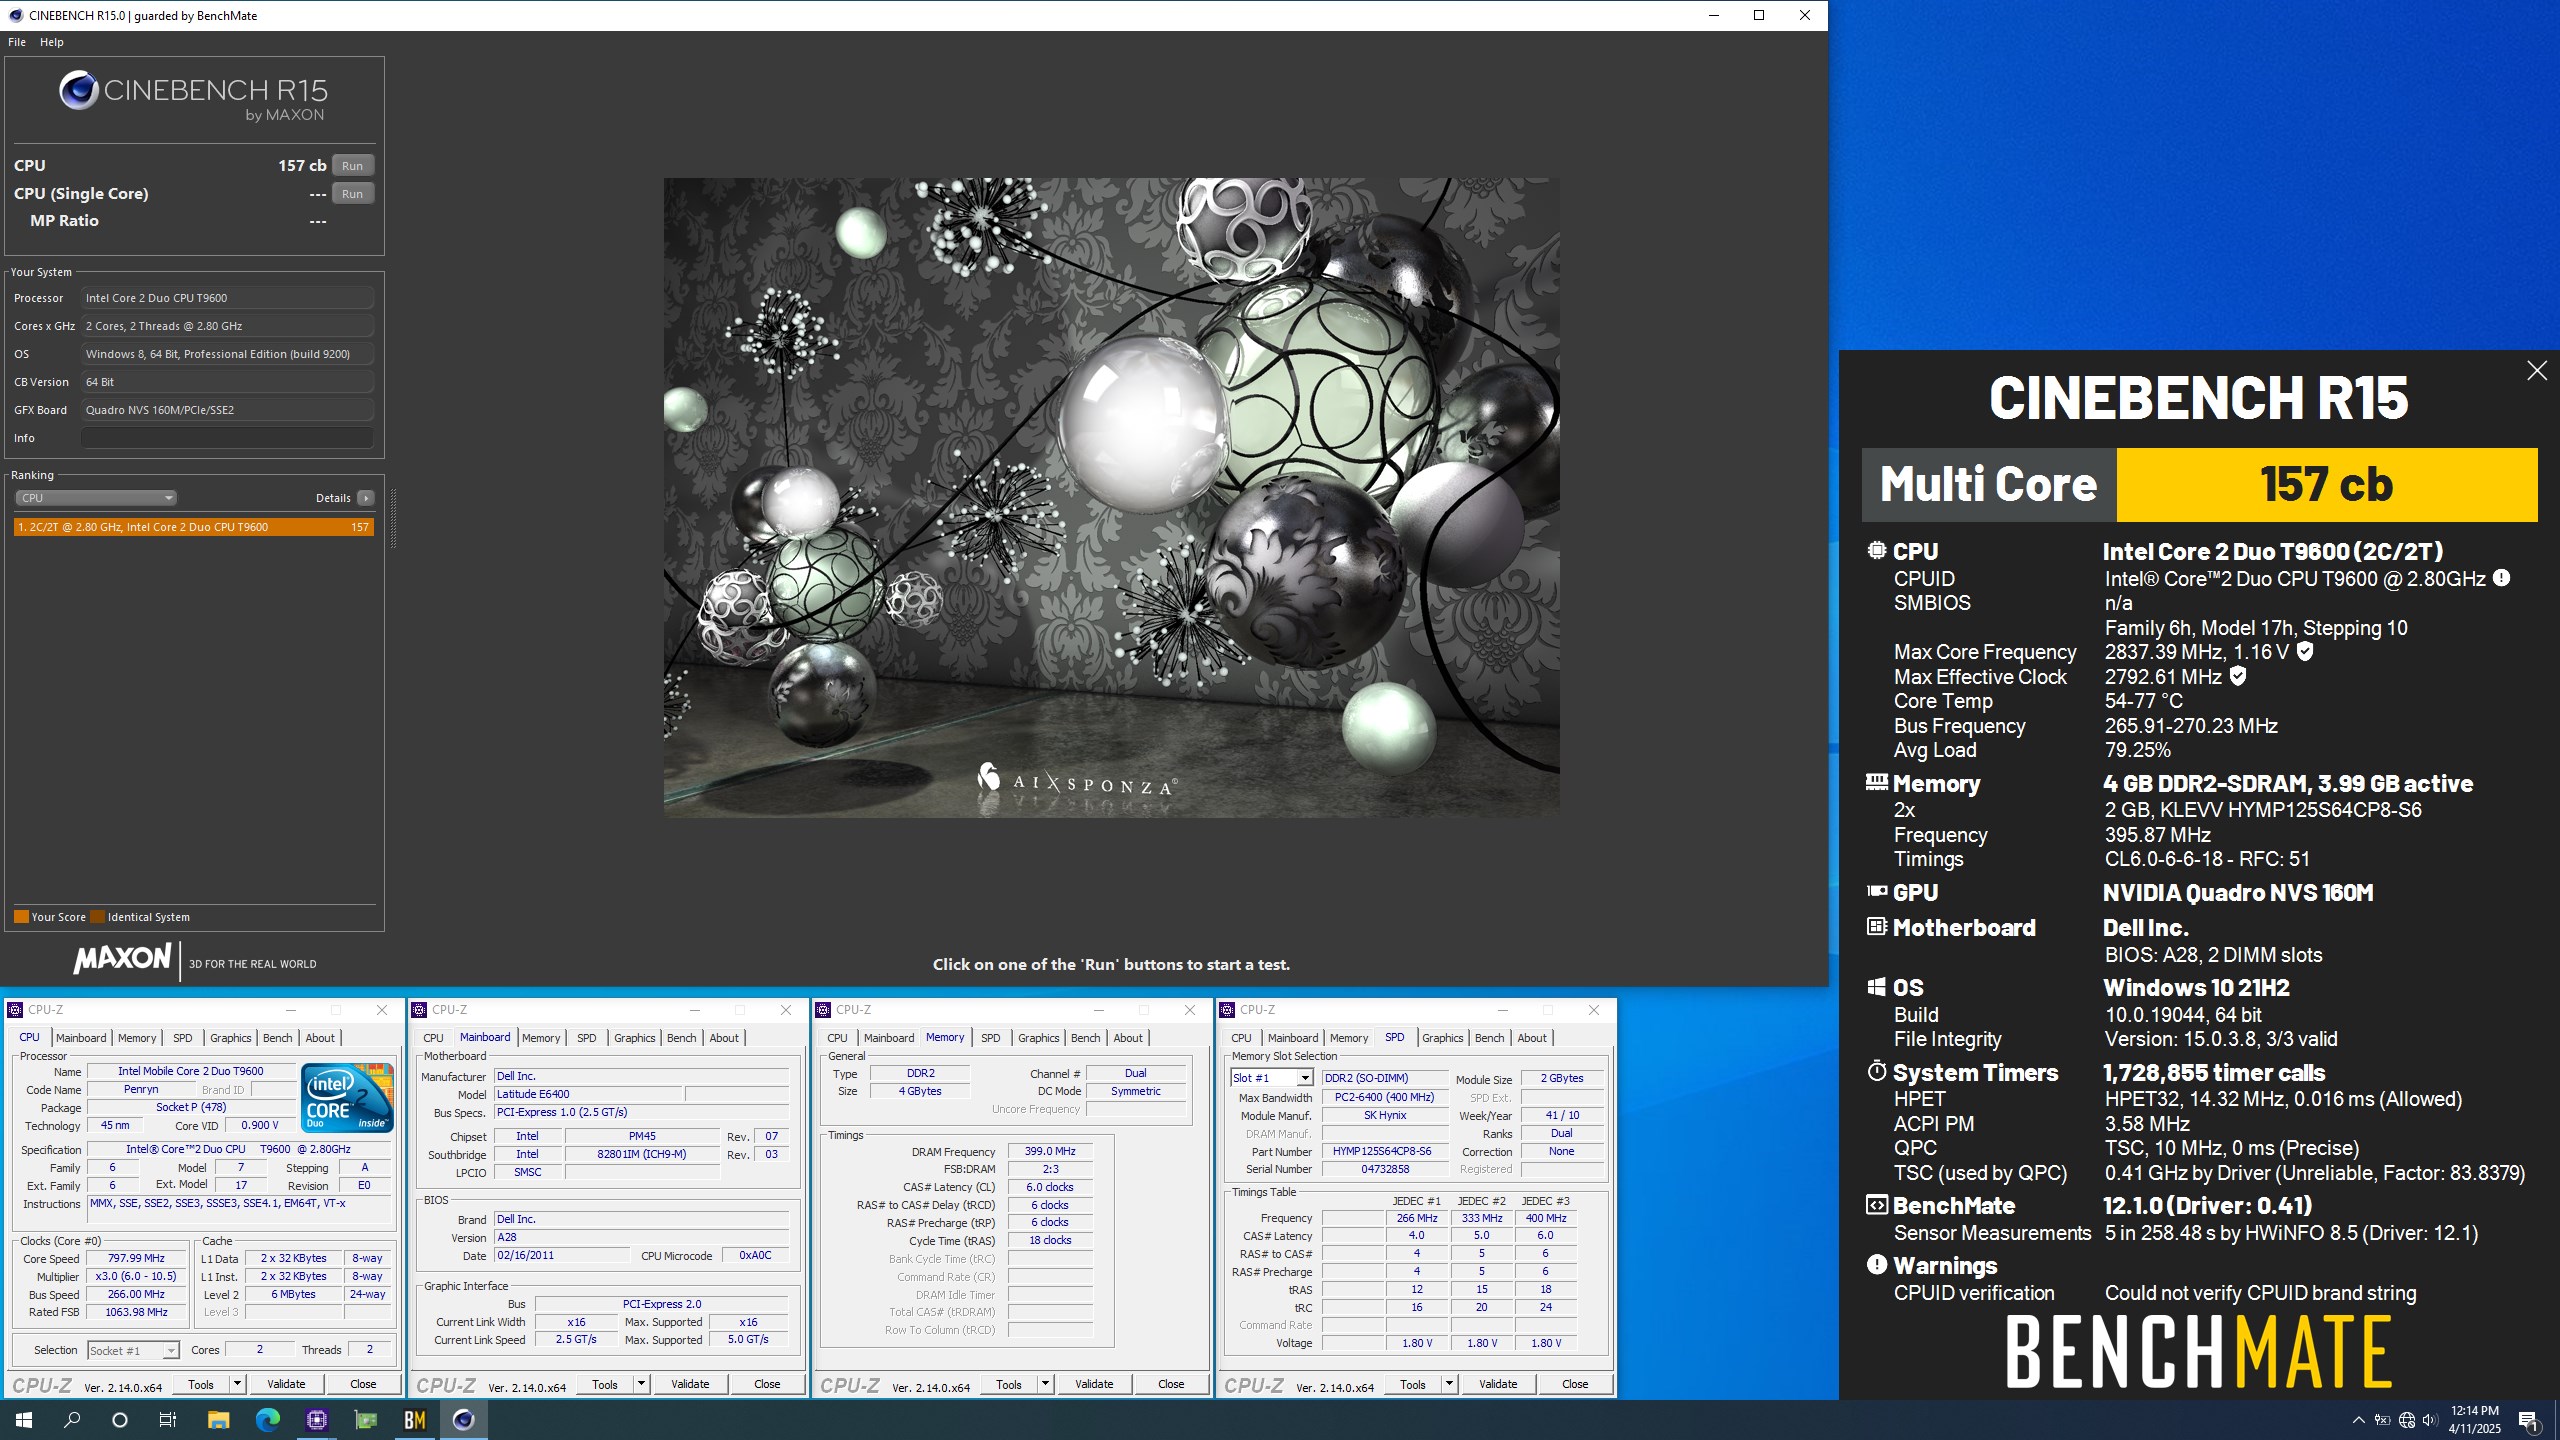Image resolution: width=2560 pixels, height=1440 pixels.
Task: Open the green circuit-board app taskbar icon
Action: click(x=366, y=1419)
